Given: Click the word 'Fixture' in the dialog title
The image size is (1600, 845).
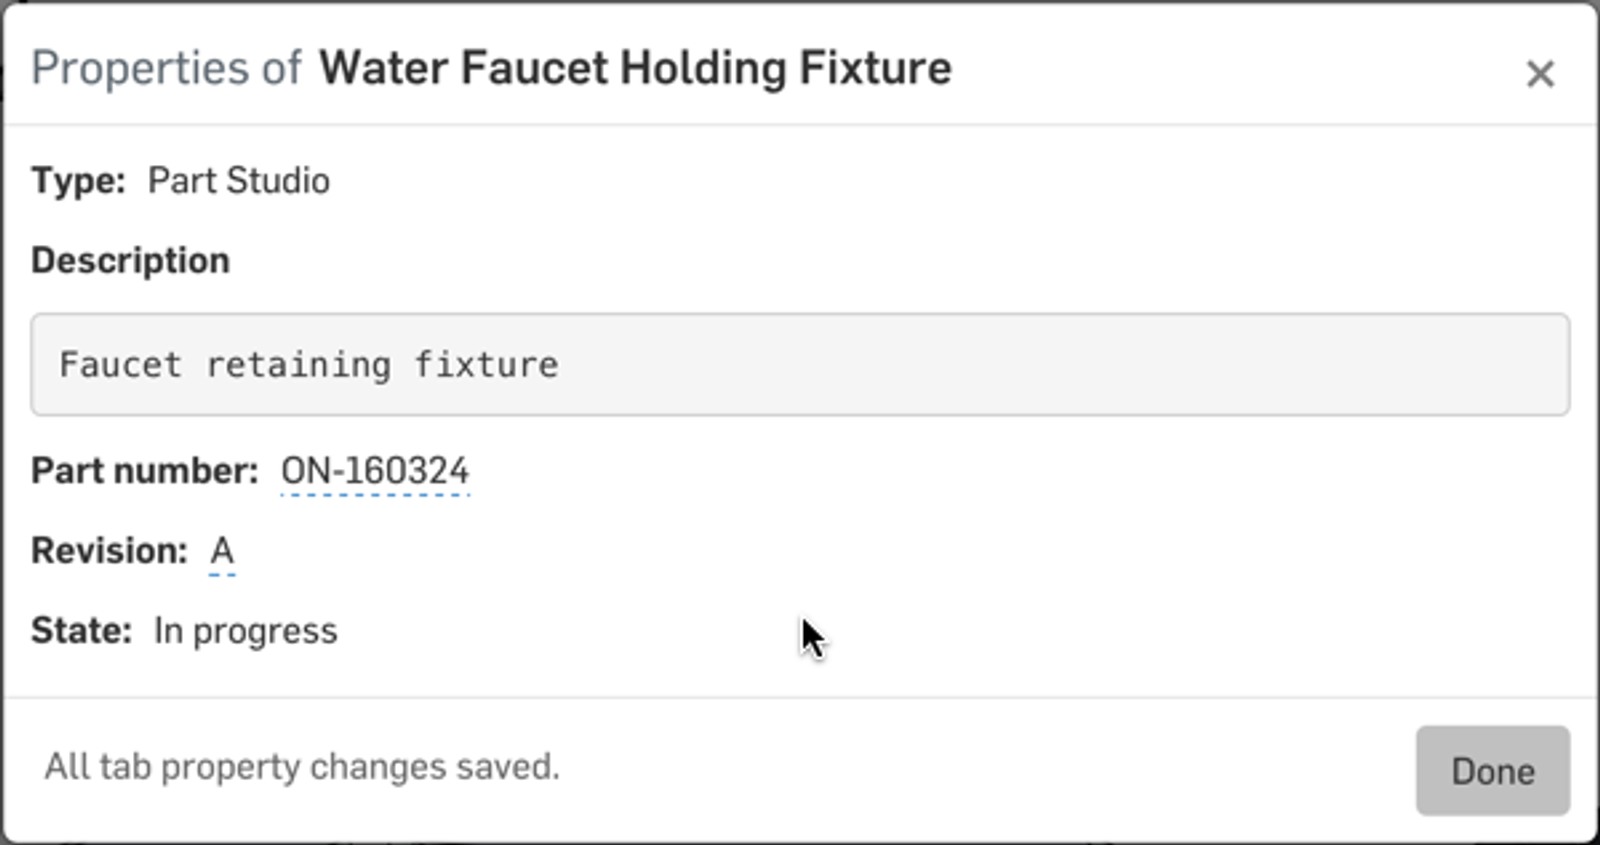Looking at the screenshot, I should coord(875,68).
